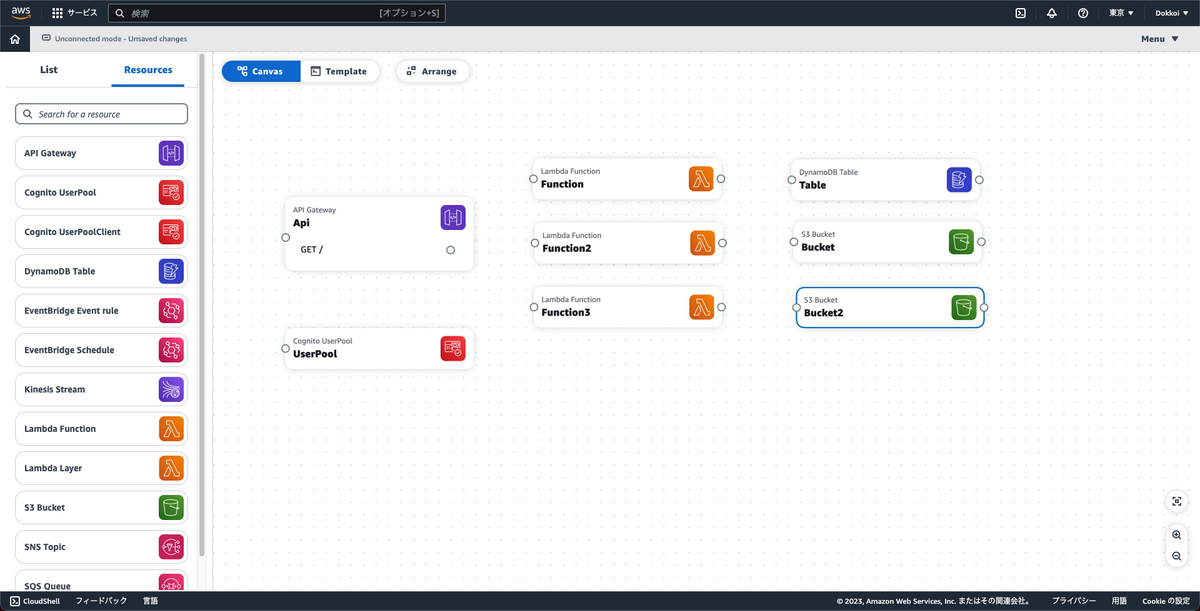
Task: Add Cognito UserPoolClient resource from palette
Action: (x=101, y=232)
